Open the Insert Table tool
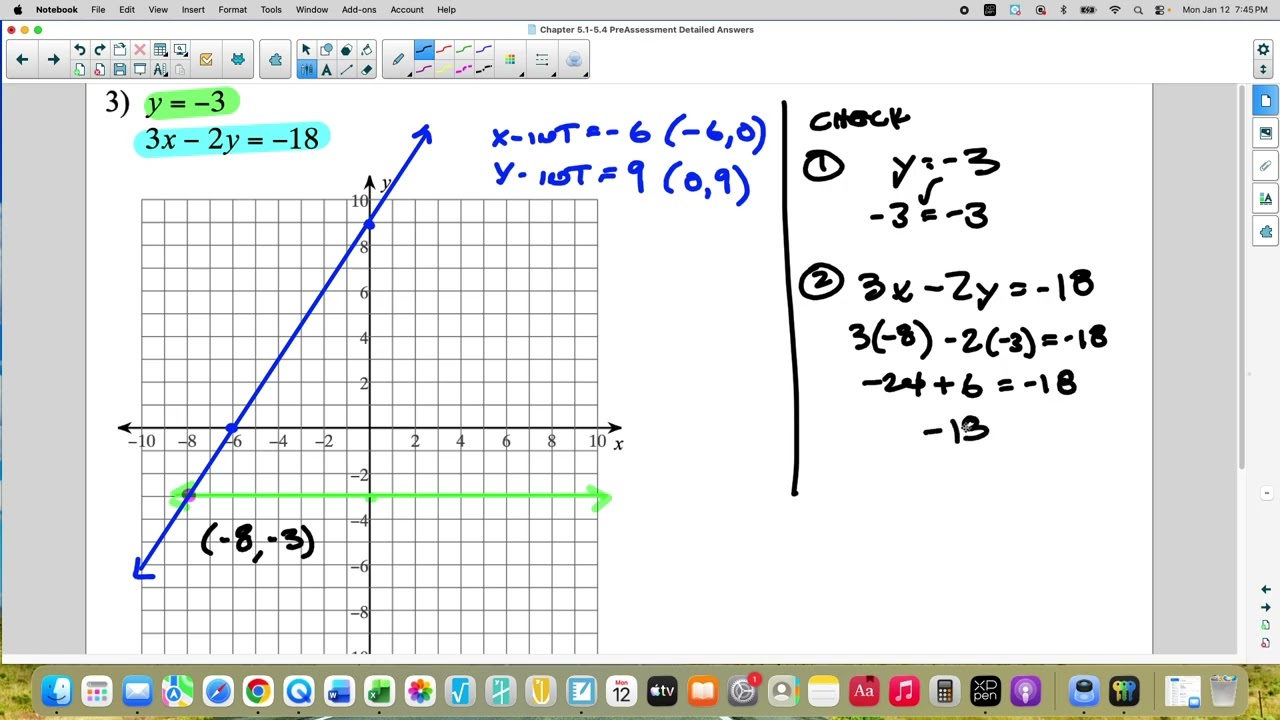This screenshot has height=720, width=1280. [160, 50]
